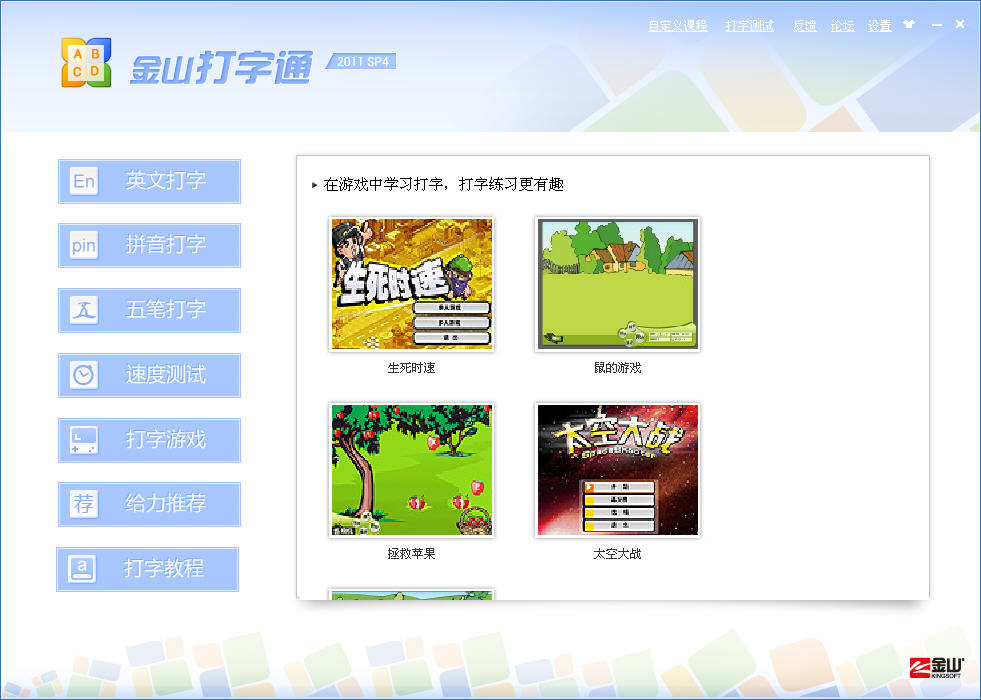
Task: Click the 荐 icon for 给力推荐
Action: pyautogui.click(x=84, y=505)
